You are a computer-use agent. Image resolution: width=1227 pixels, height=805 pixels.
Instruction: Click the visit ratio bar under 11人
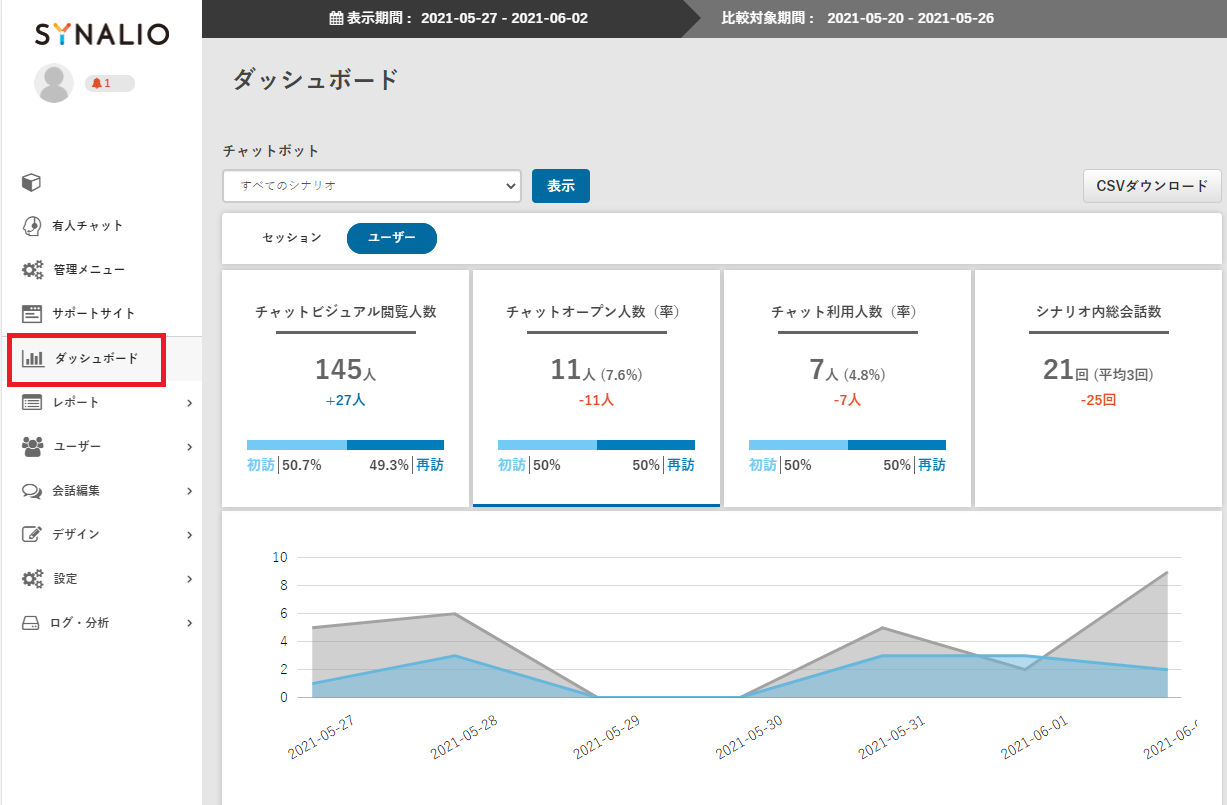pyautogui.click(x=596, y=445)
